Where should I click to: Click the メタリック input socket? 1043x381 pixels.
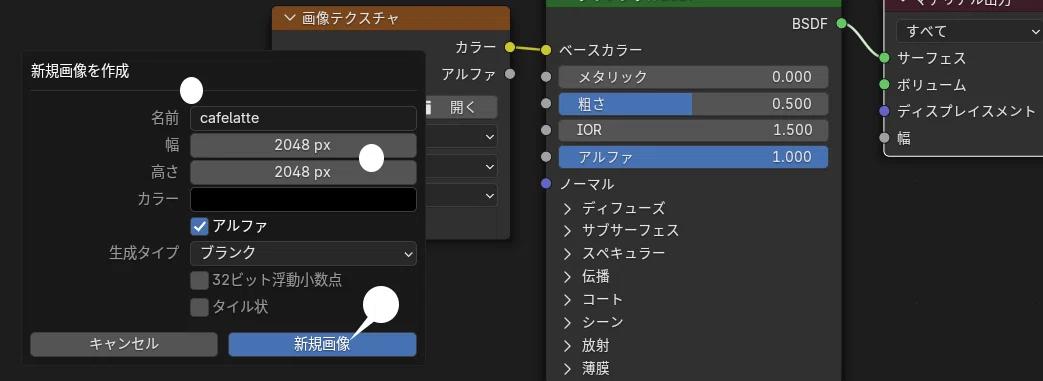coord(546,76)
